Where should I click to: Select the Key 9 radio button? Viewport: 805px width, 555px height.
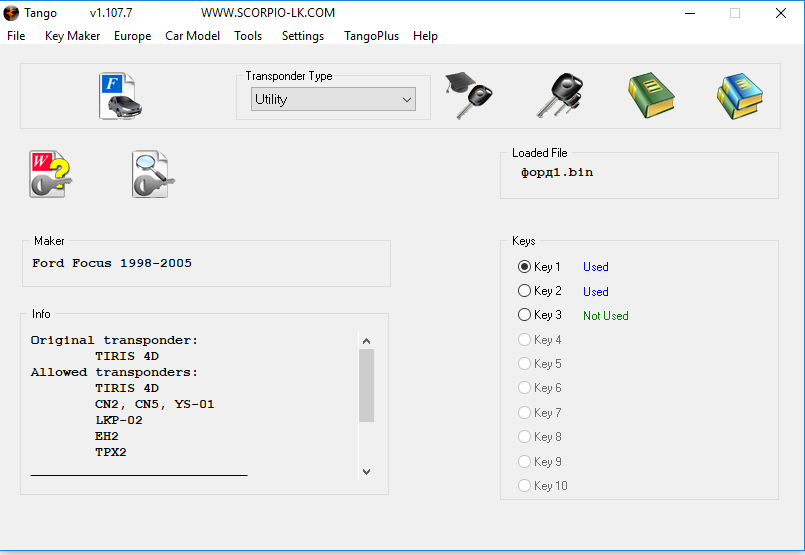point(524,461)
